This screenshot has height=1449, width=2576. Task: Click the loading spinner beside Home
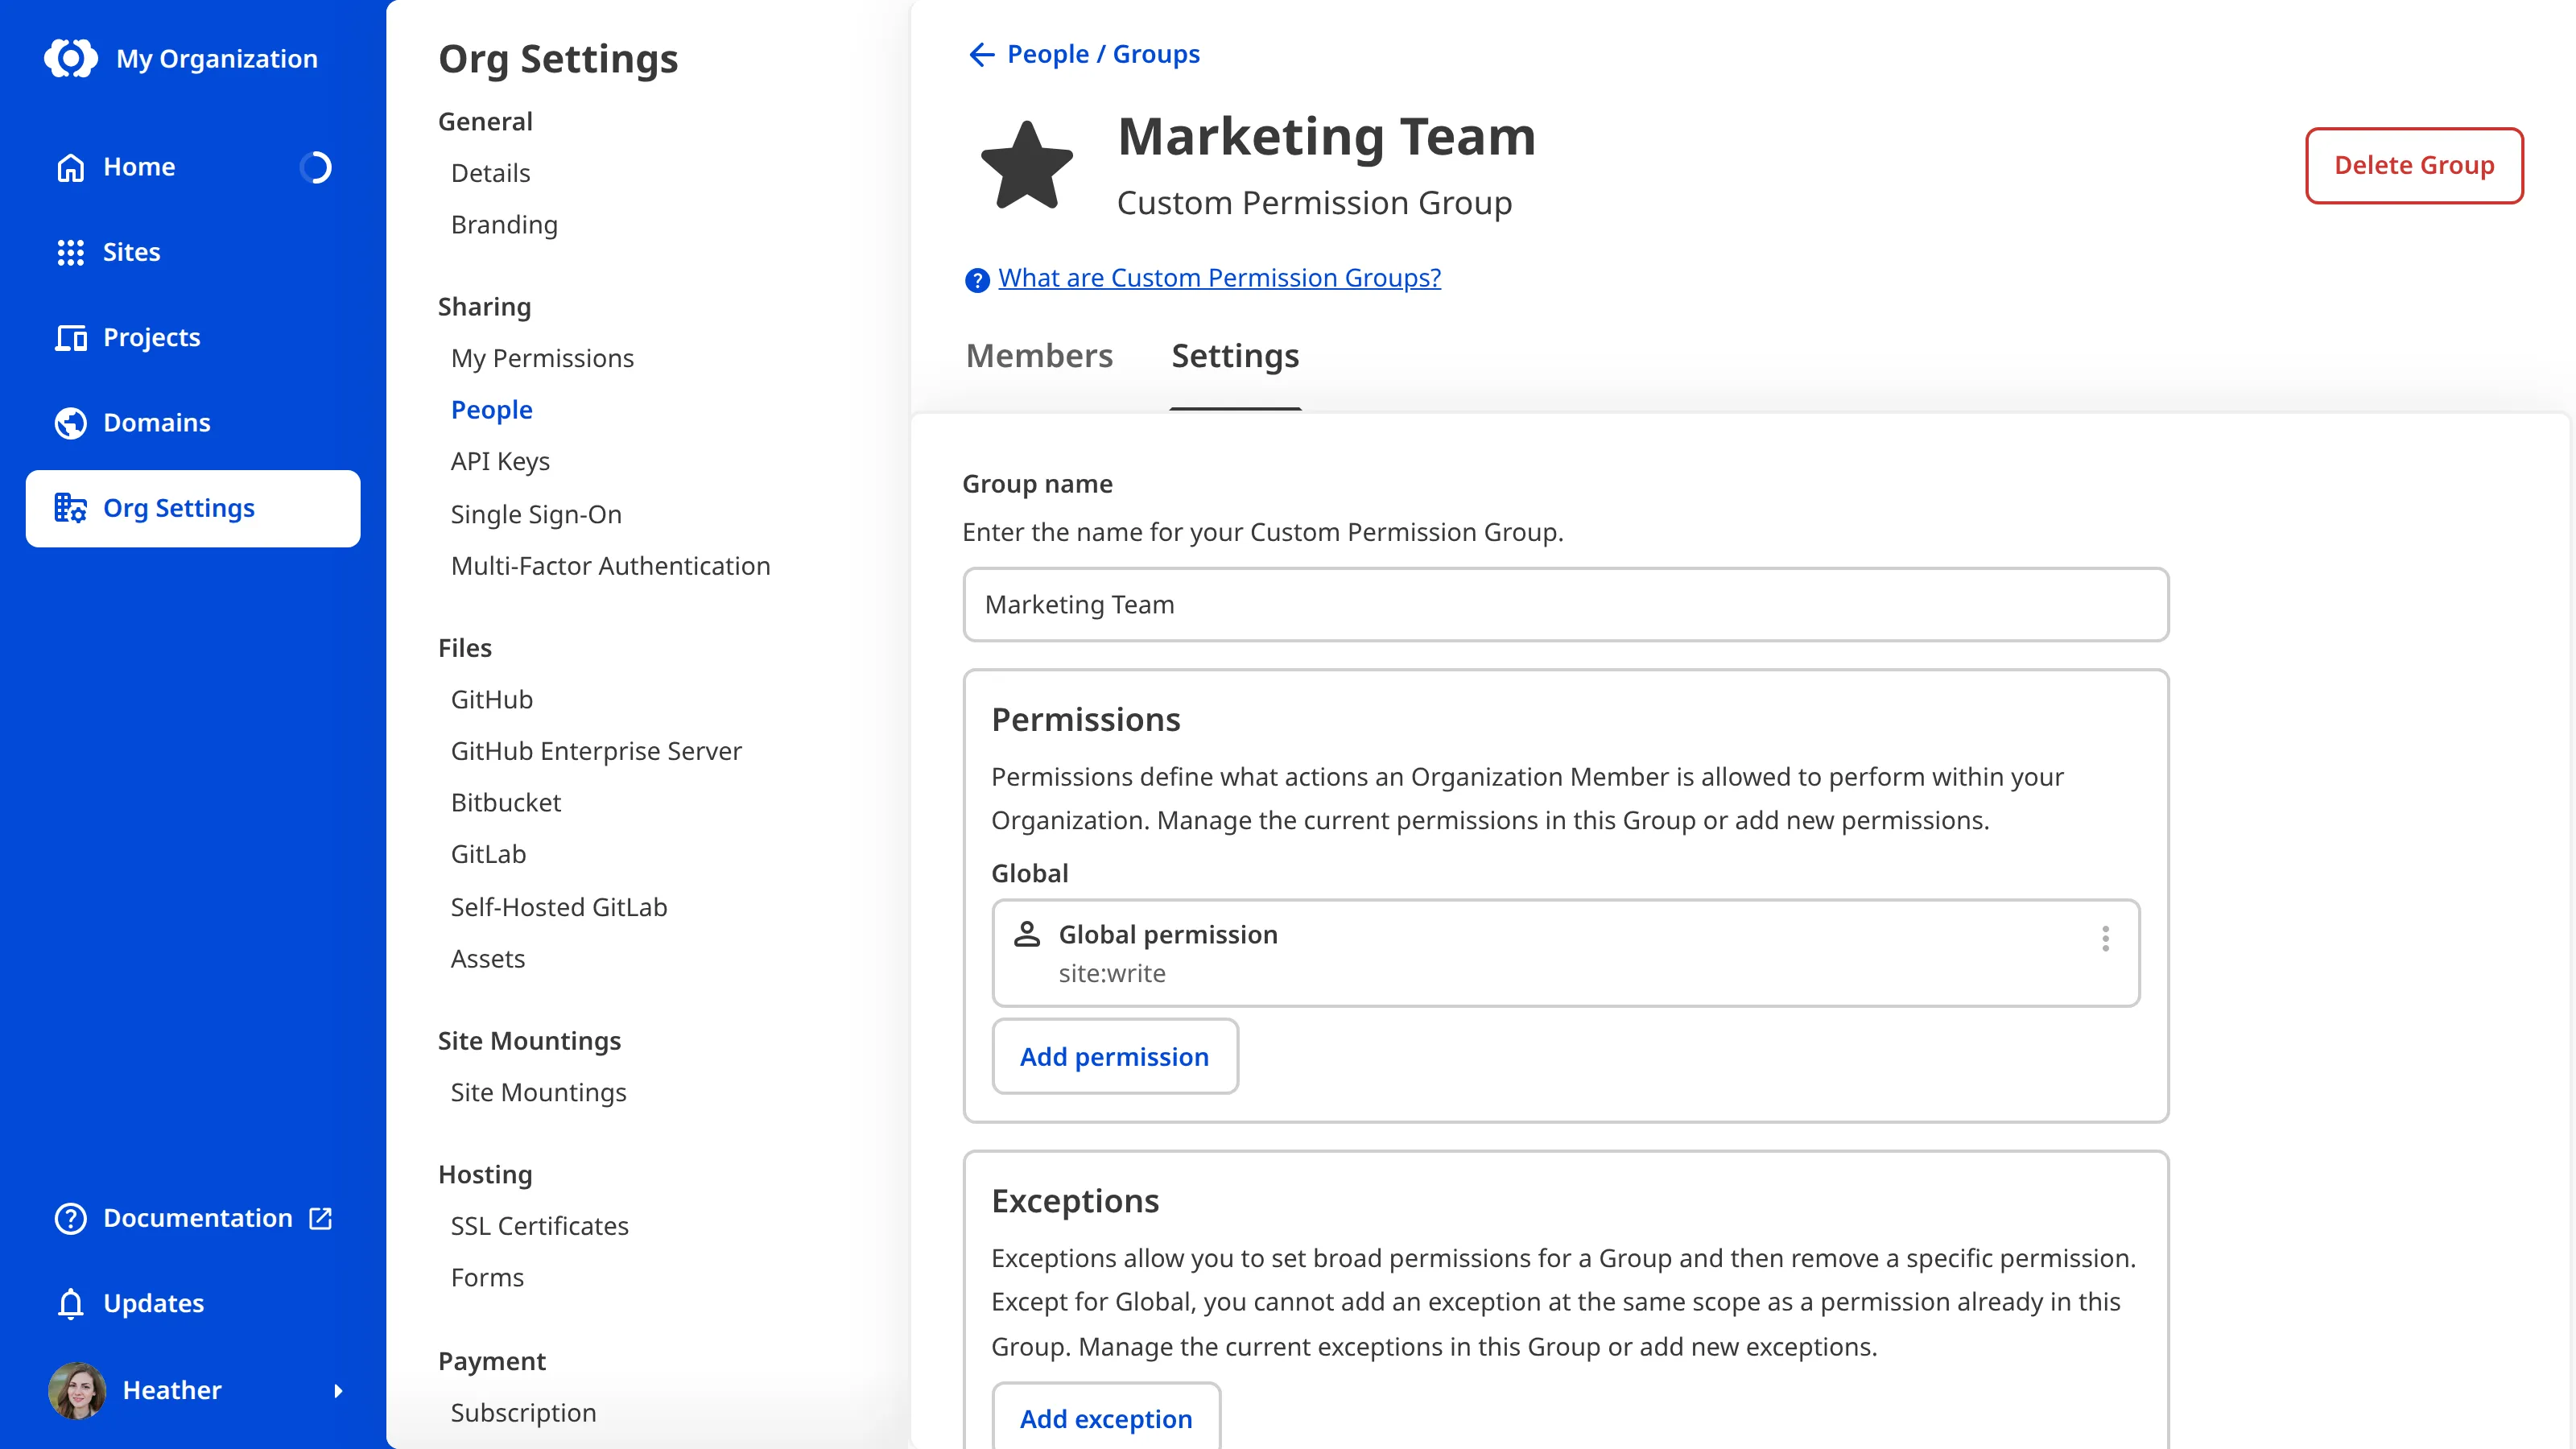pos(316,167)
